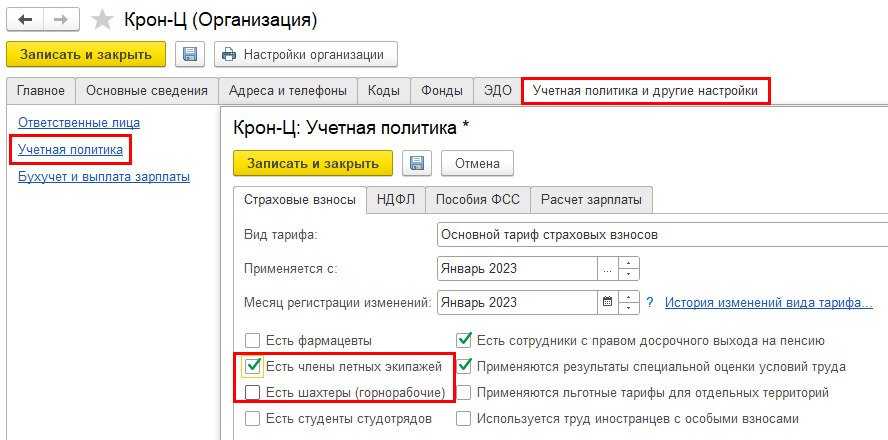Click the Применяется с date input field

(517, 269)
